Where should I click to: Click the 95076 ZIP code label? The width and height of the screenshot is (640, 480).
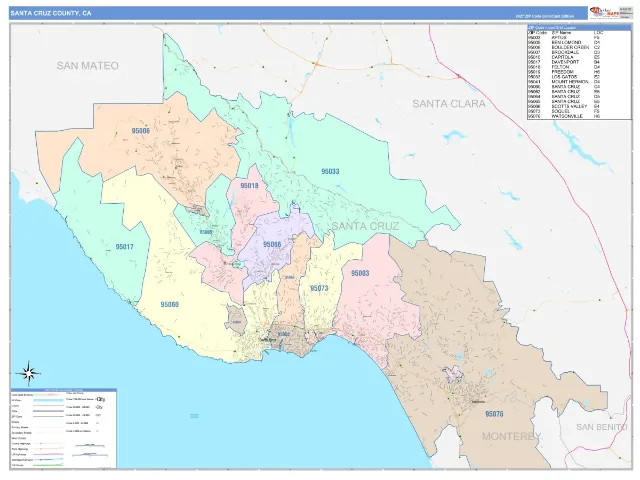pyautogui.click(x=494, y=414)
